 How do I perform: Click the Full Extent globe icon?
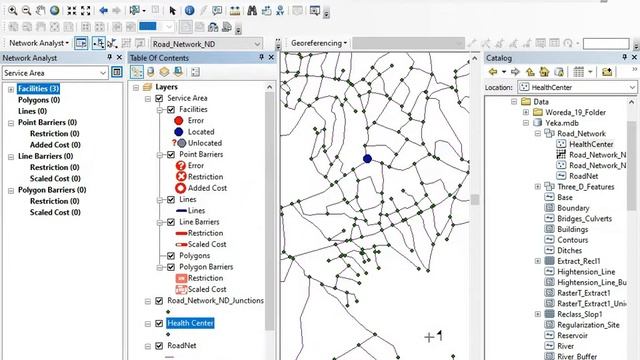click(54, 11)
